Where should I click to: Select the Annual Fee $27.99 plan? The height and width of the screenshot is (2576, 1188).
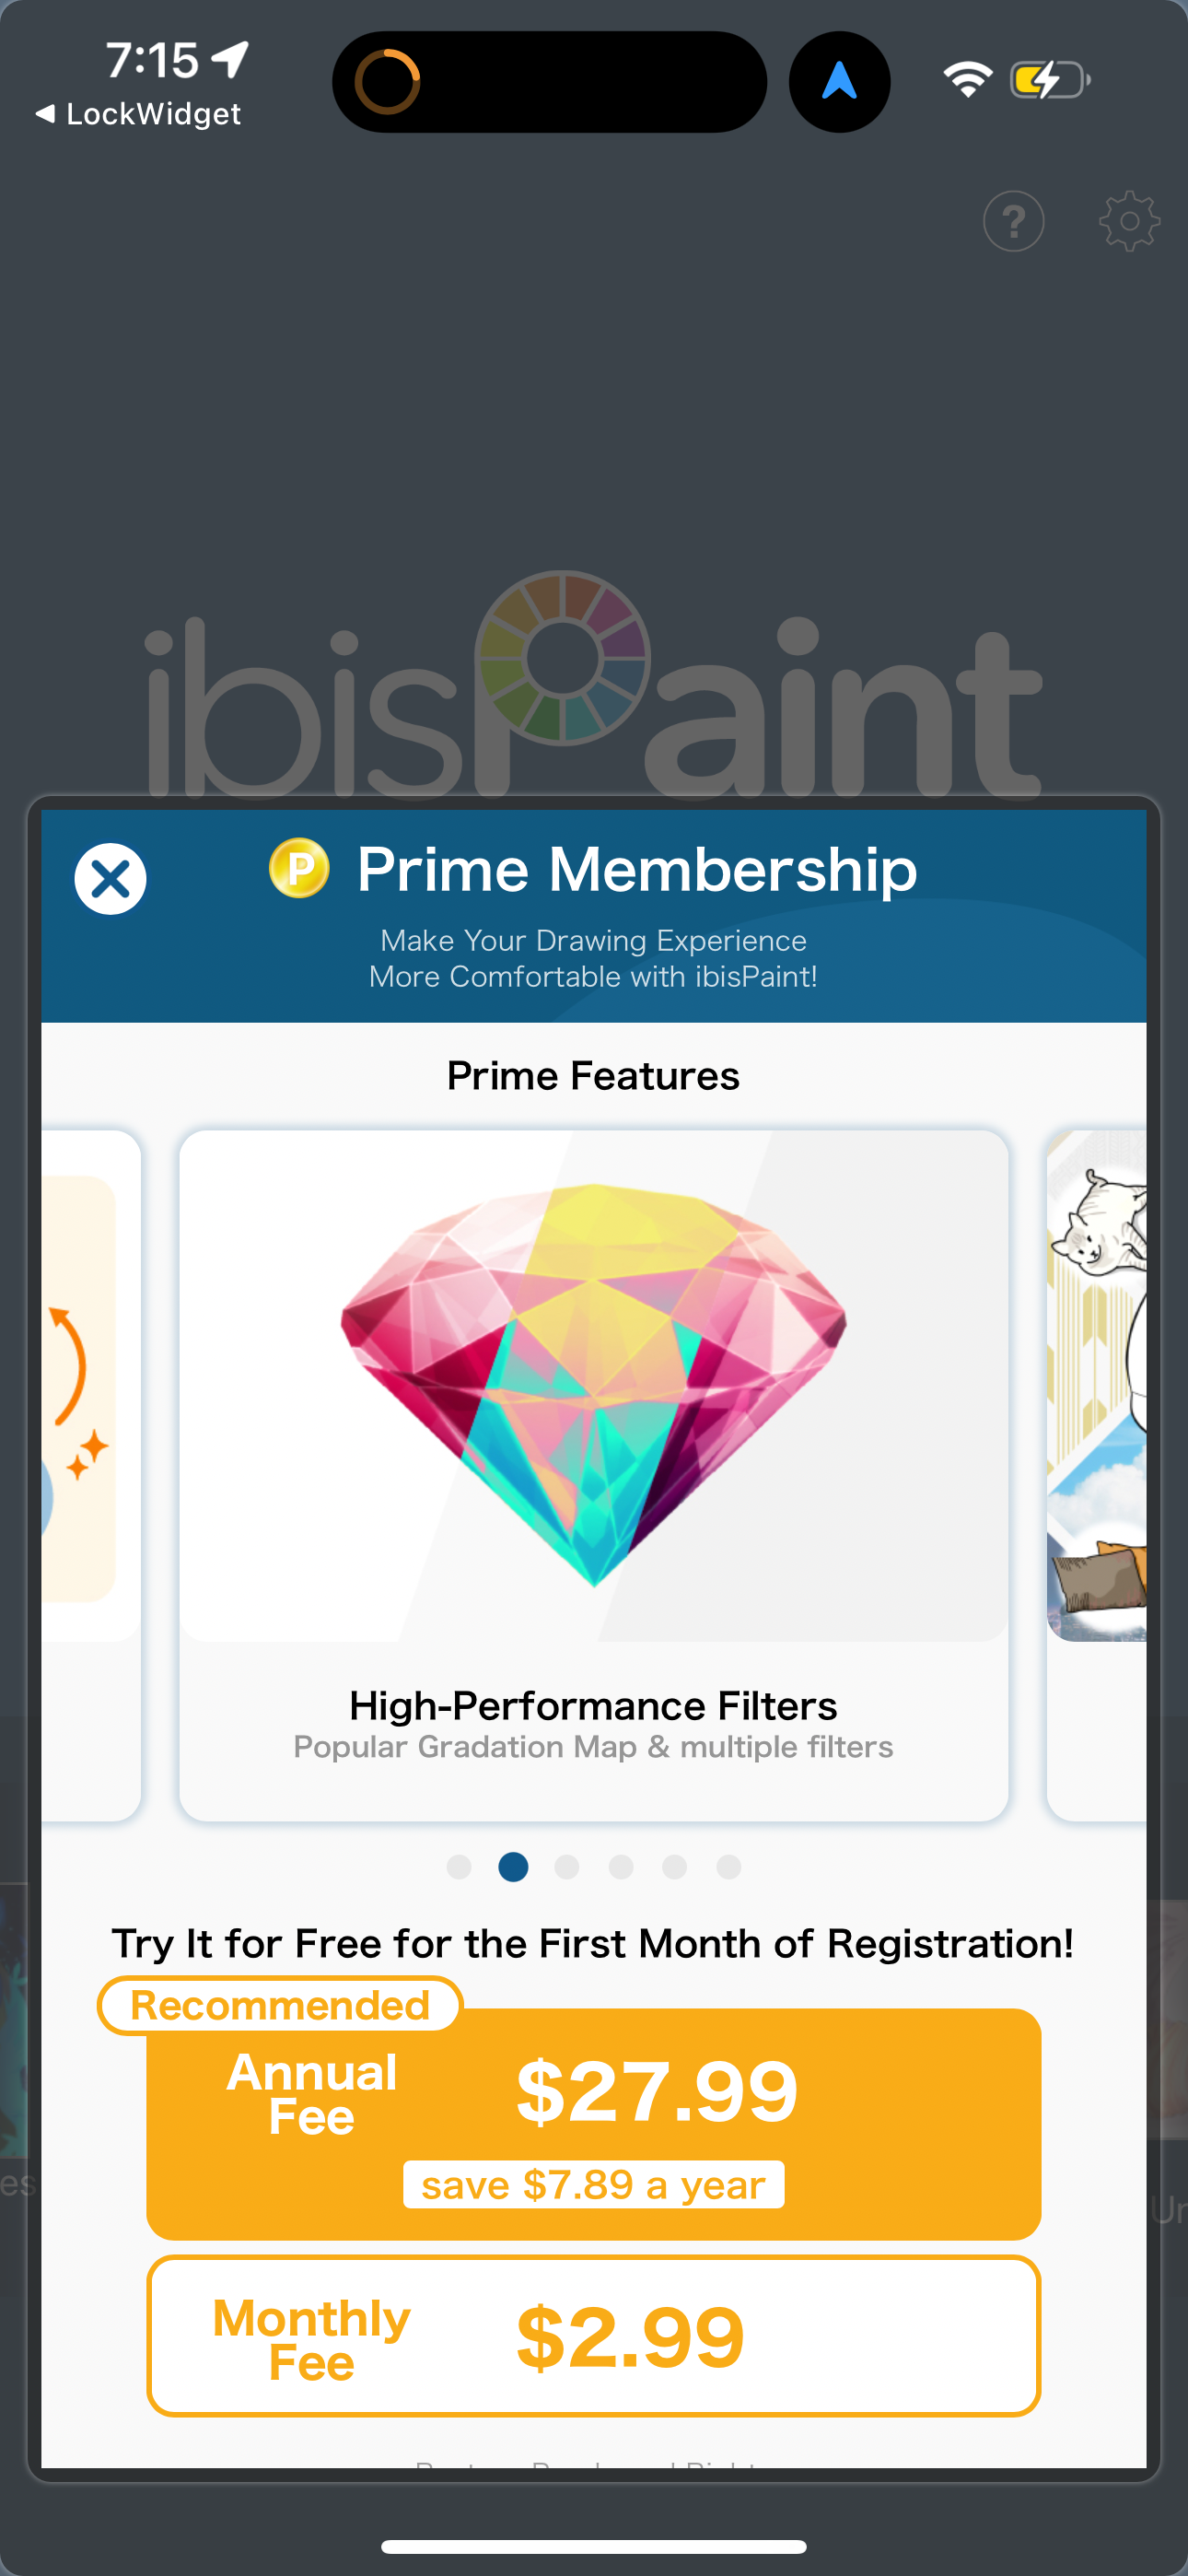[x=594, y=2110]
